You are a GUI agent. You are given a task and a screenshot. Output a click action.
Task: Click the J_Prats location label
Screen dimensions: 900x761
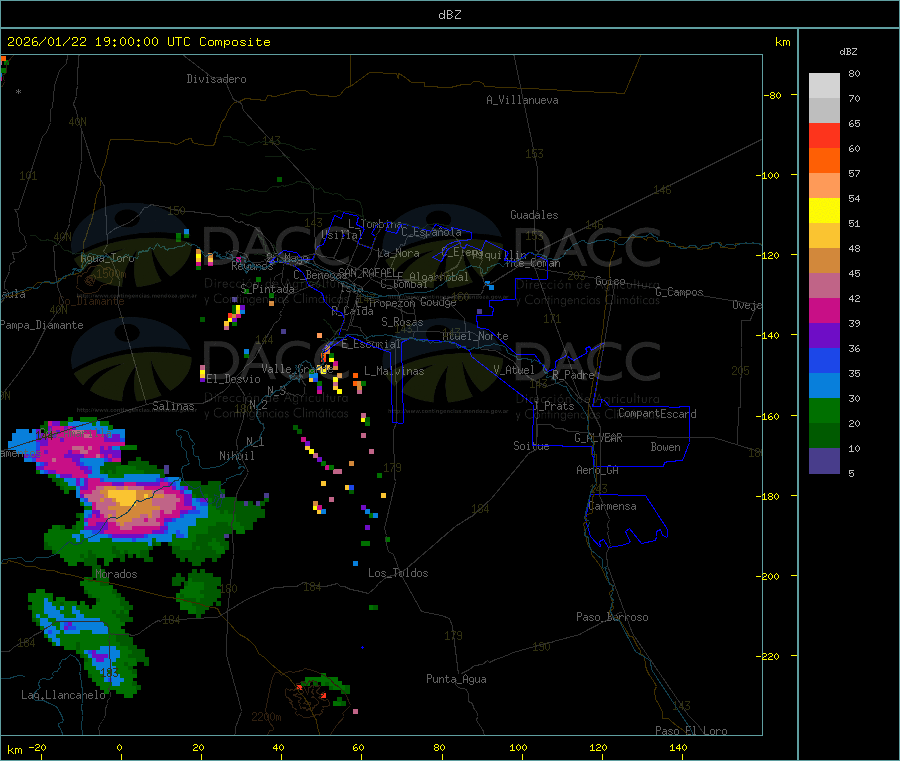(x=553, y=405)
